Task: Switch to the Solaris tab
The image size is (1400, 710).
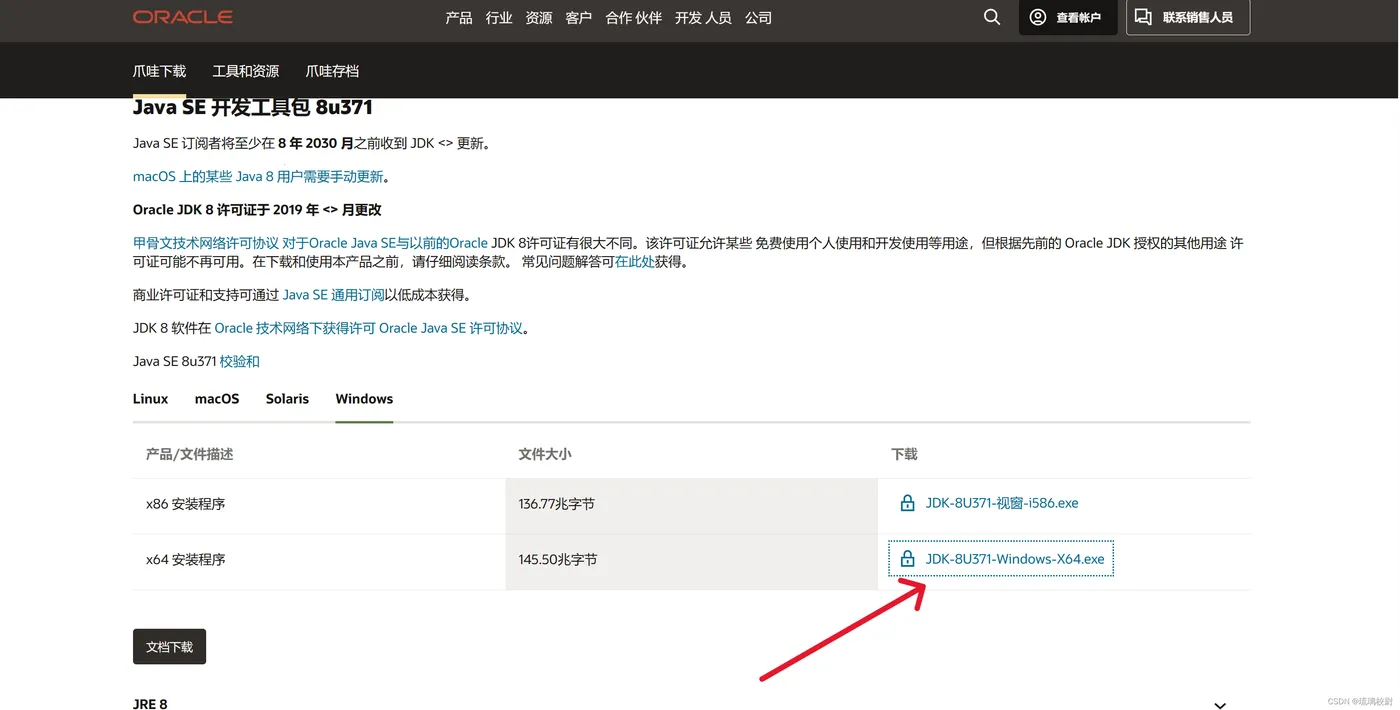Action: pos(288,399)
